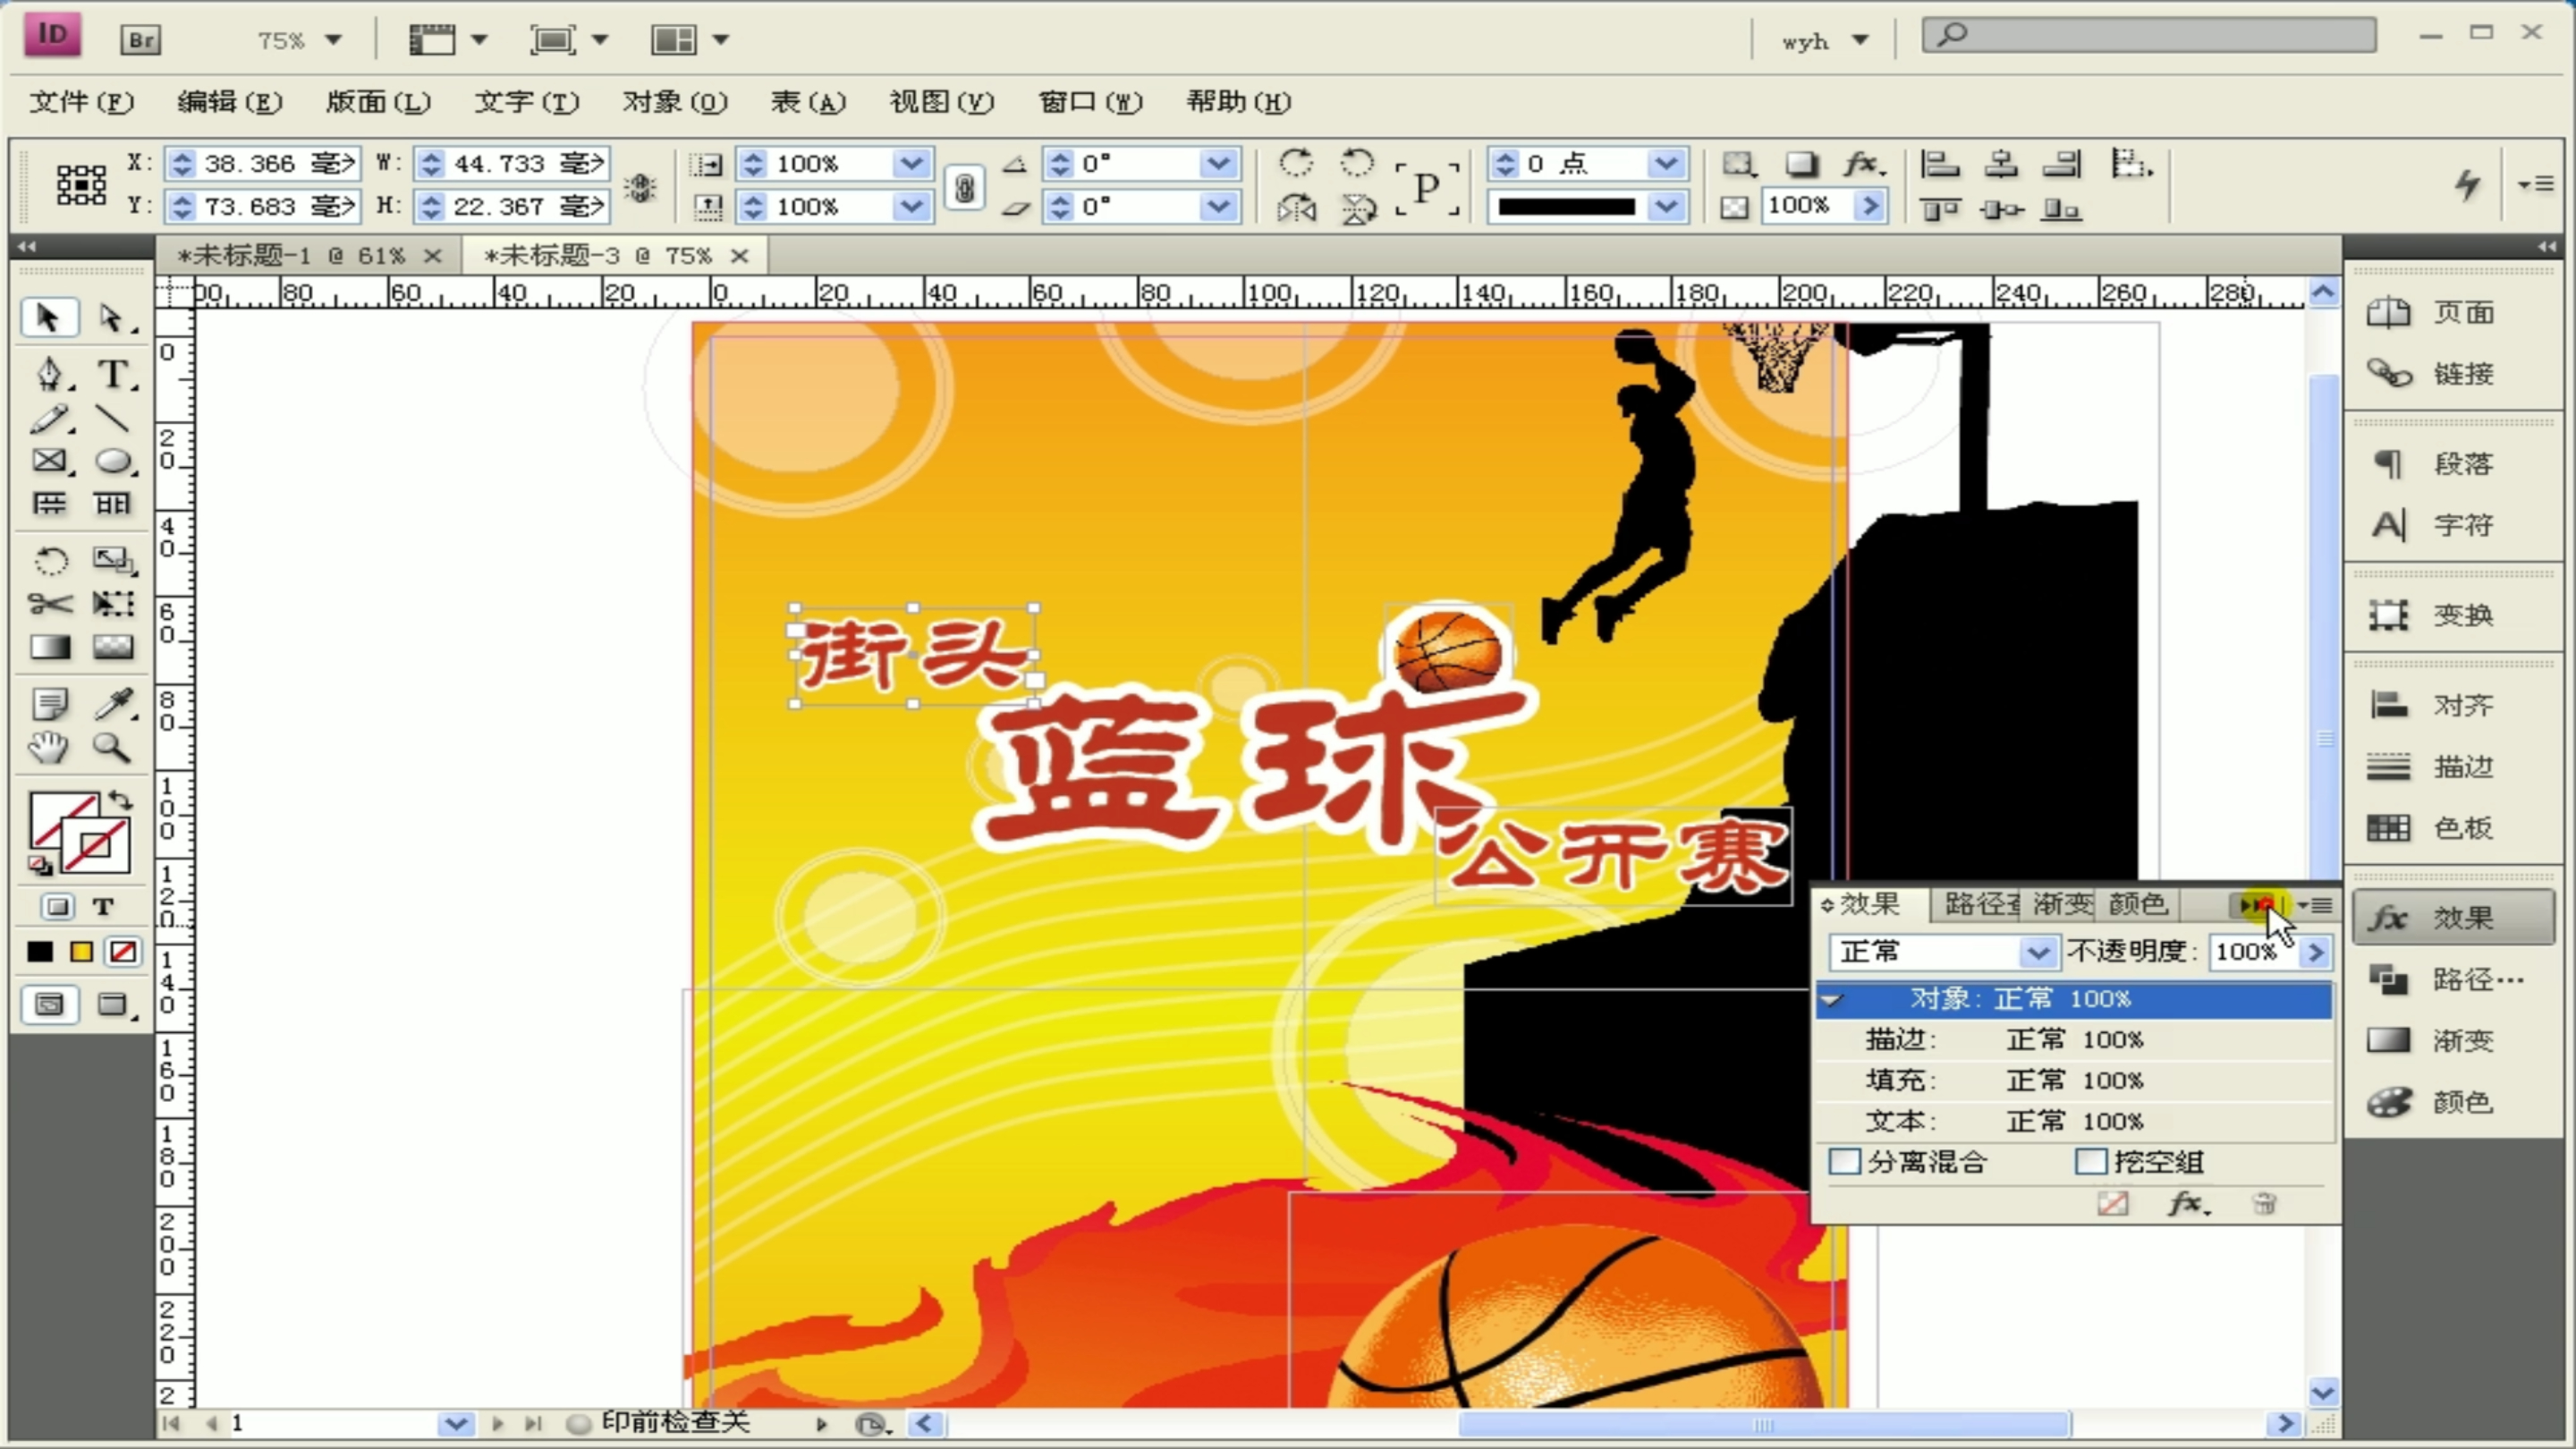This screenshot has width=2576, height=1449.
Task: Switch to Preview view mode button
Action: pyautogui.click(x=113, y=1004)
